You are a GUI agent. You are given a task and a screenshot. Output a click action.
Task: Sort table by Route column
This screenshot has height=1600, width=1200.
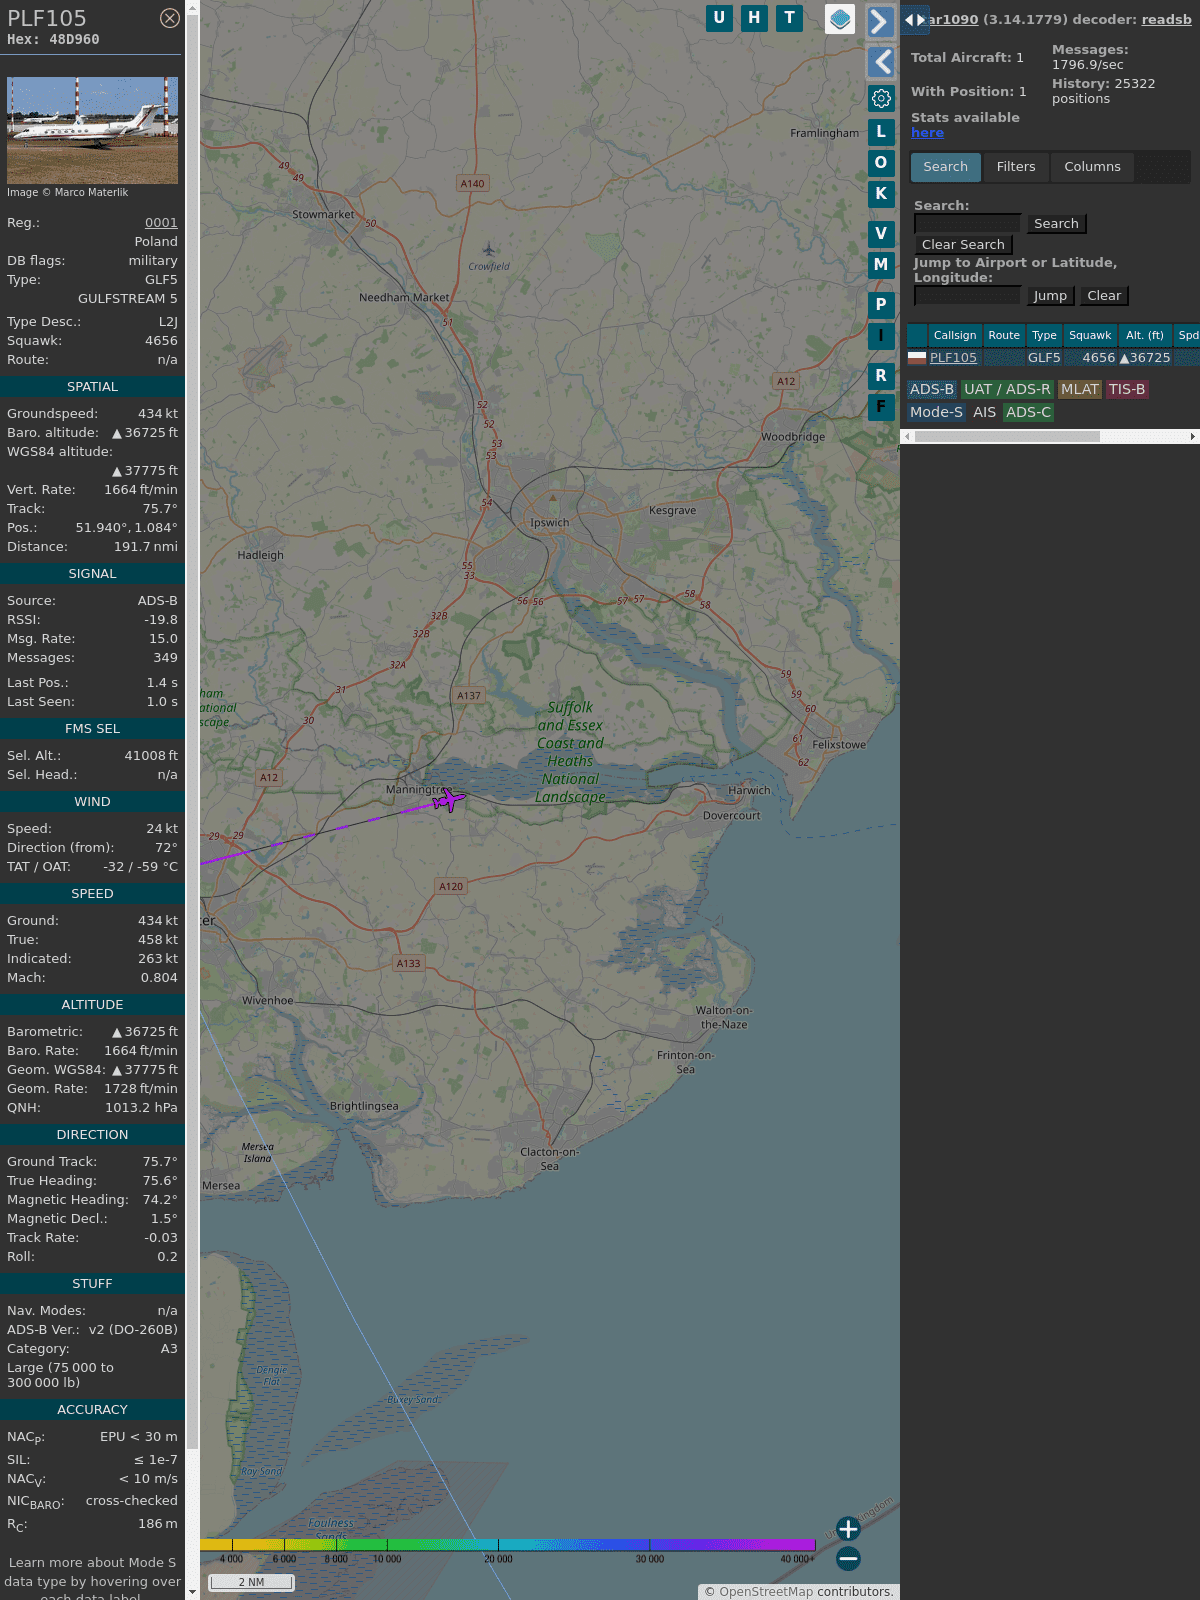point(1004,335)
